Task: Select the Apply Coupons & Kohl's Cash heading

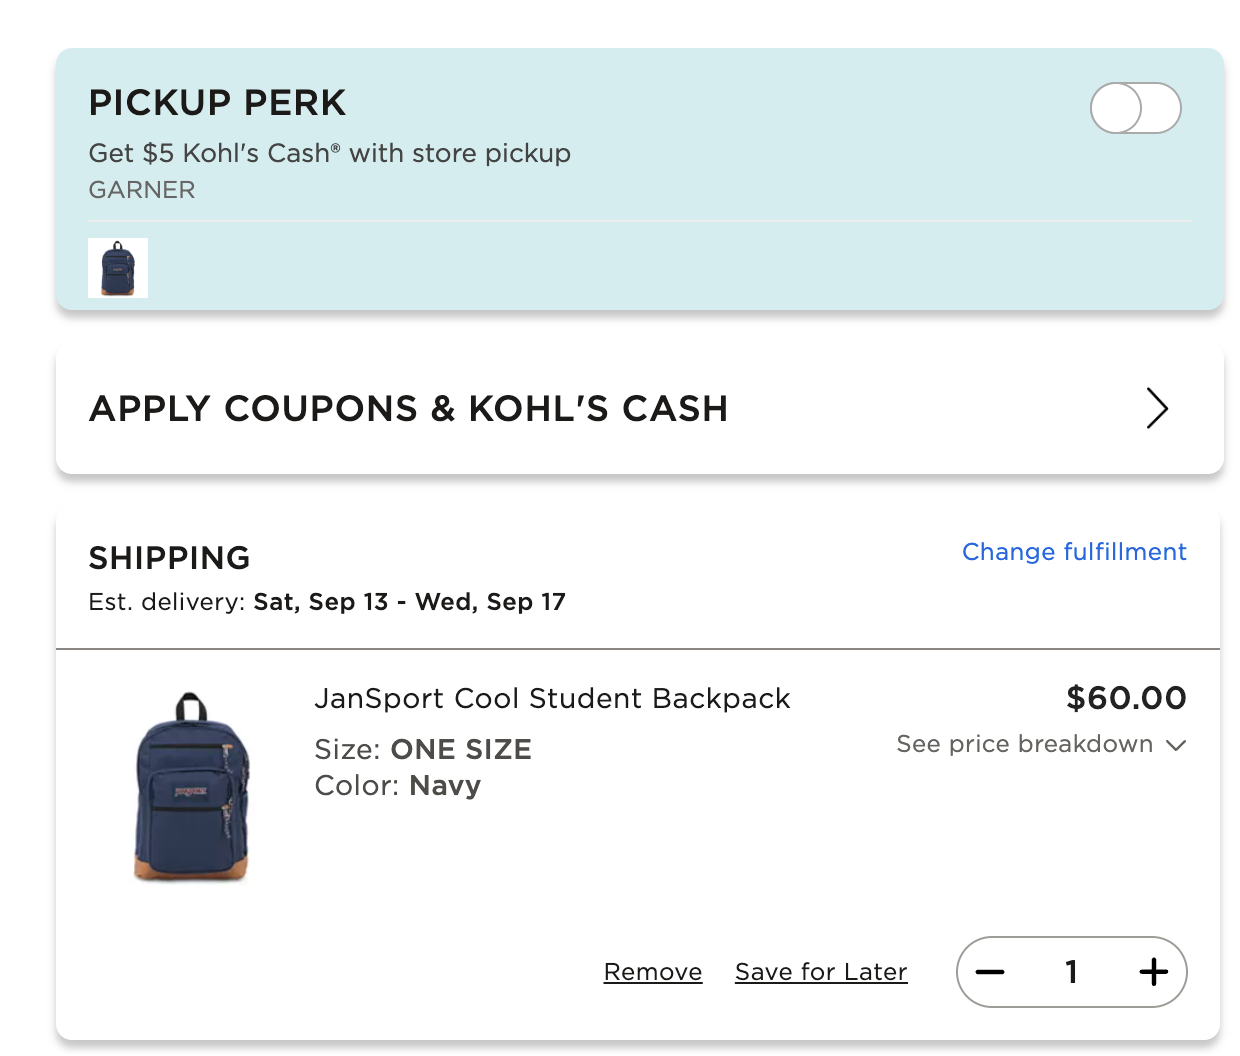Action: point(408,408)
